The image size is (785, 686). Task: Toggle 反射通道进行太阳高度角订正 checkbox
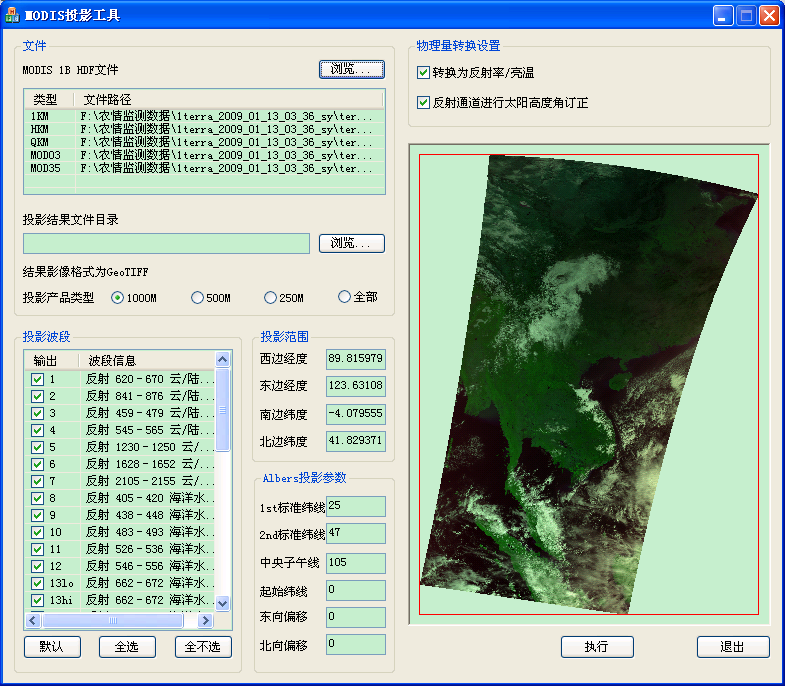(423, 103)
